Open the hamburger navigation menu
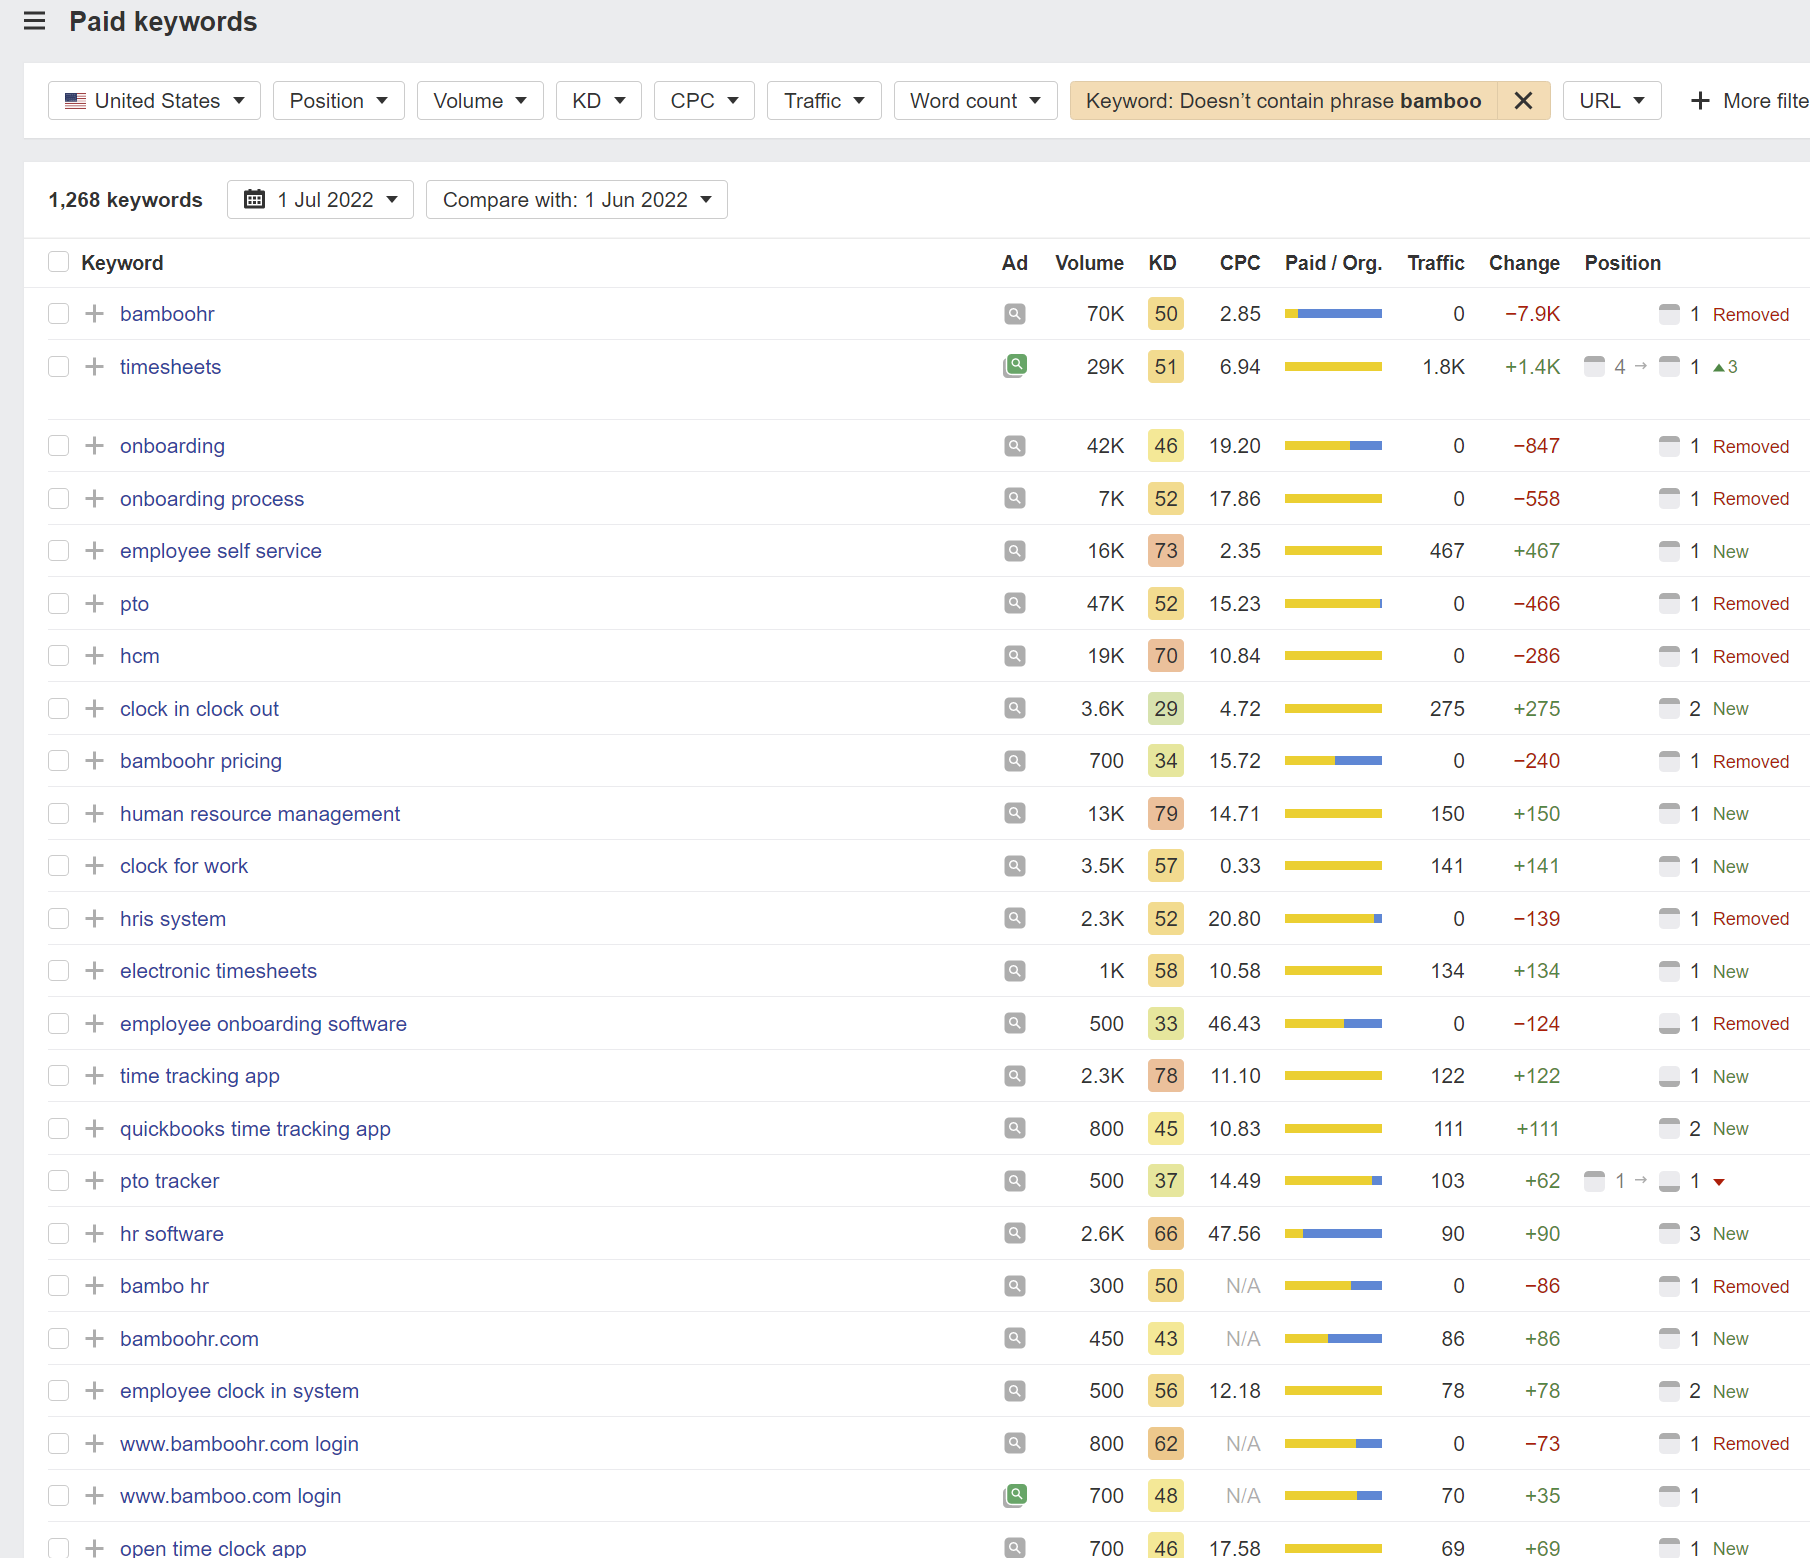This screenshot has height=1558, width=1810. [34, 21]
